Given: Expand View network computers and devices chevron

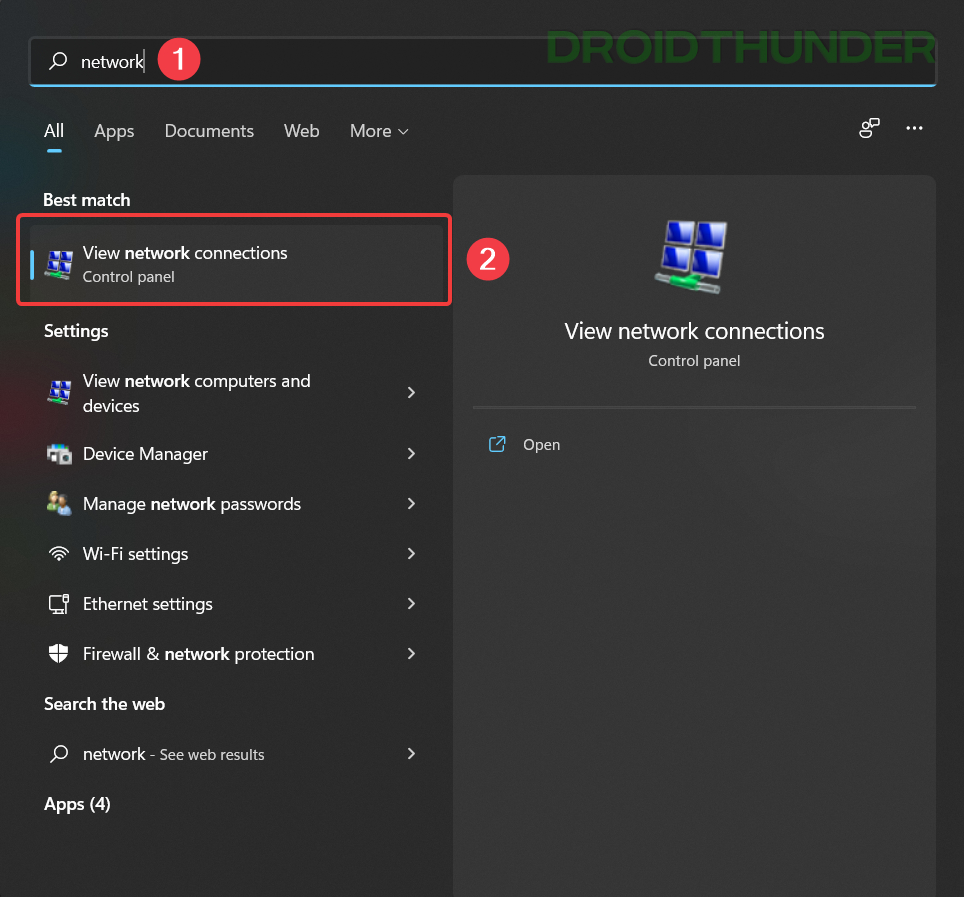Looking at the screenshot, I should (x=411, y=392).
